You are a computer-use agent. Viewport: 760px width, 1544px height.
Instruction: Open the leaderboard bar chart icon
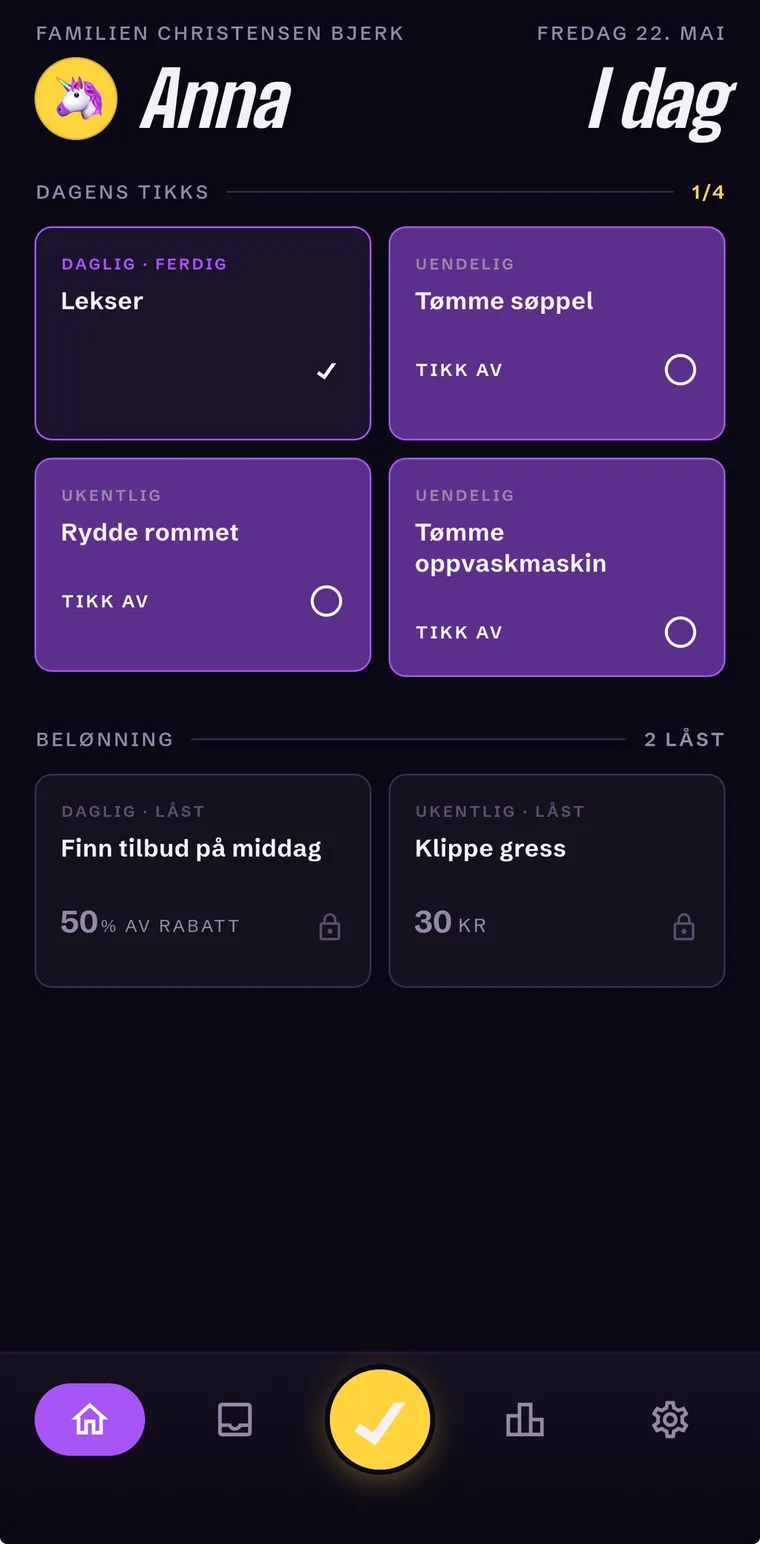(x=525, y=1419)
